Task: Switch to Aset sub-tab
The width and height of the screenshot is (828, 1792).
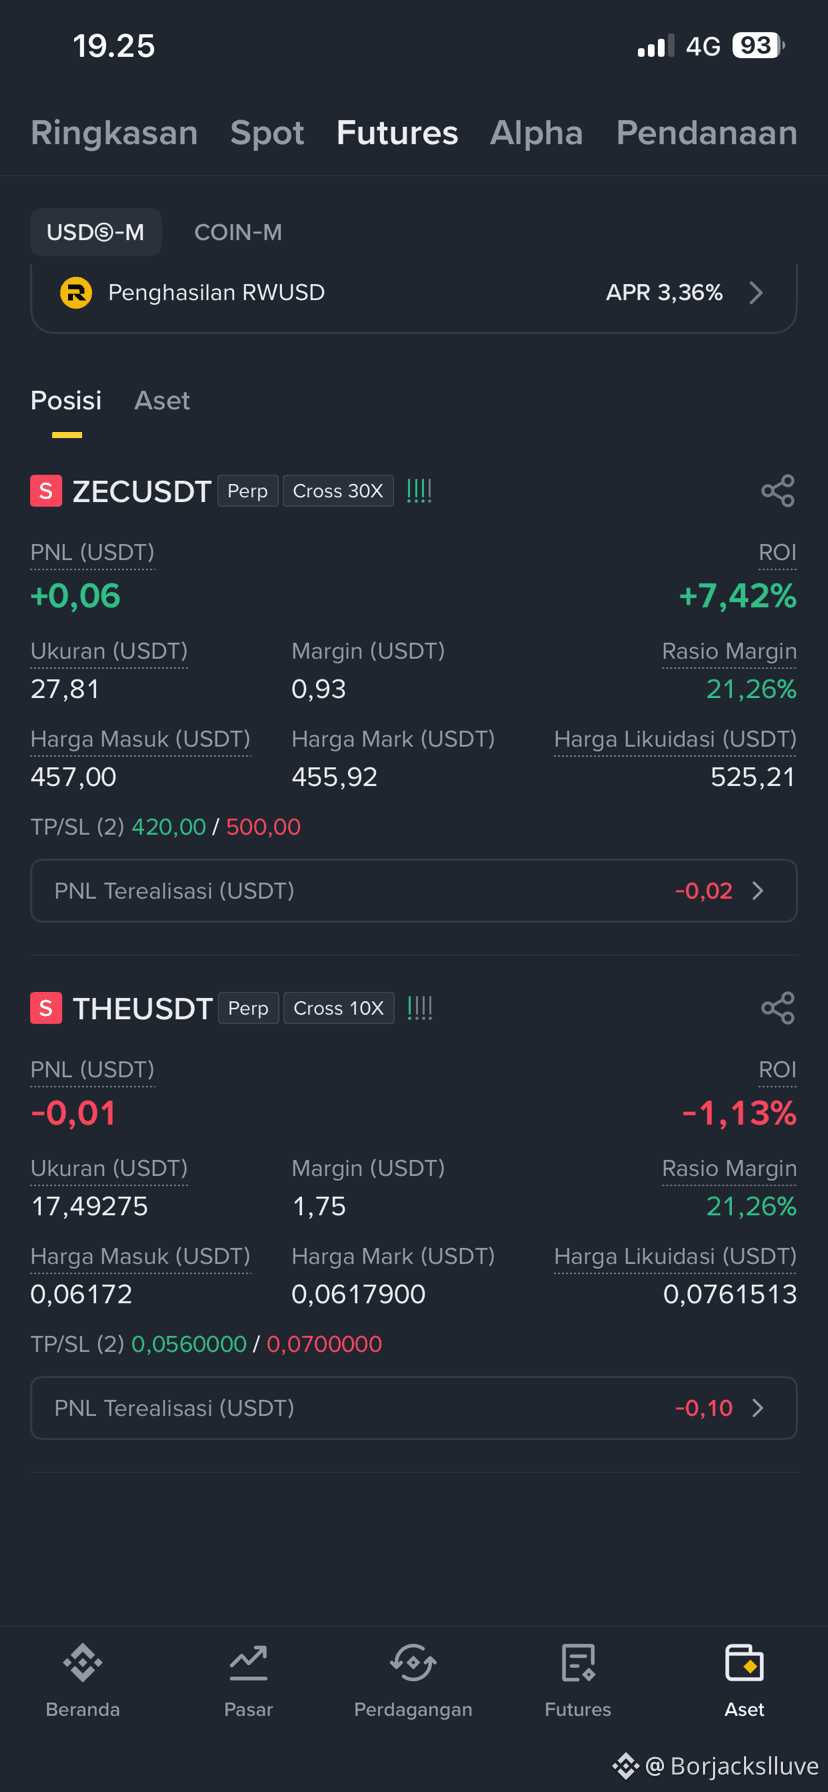Action: [162, 401]
